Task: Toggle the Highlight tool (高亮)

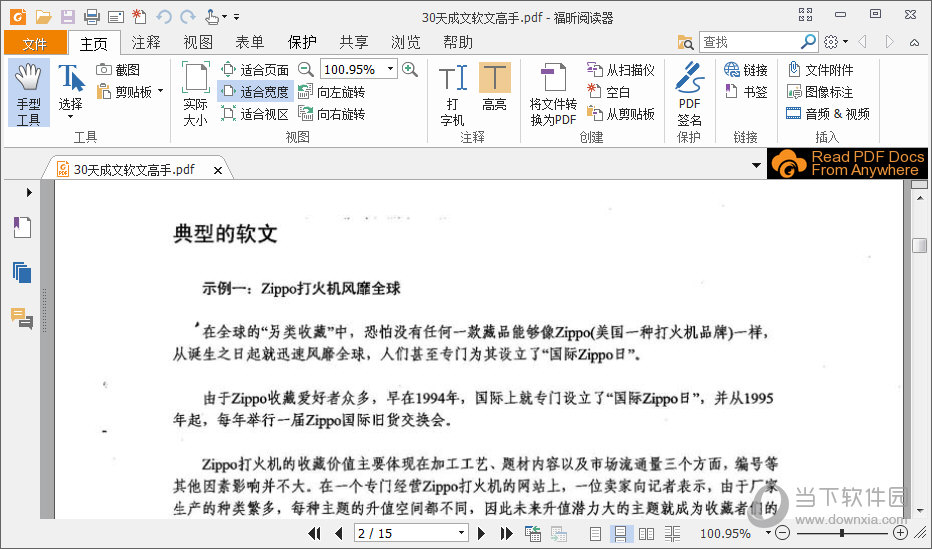Action: click(x=494, y=87)
